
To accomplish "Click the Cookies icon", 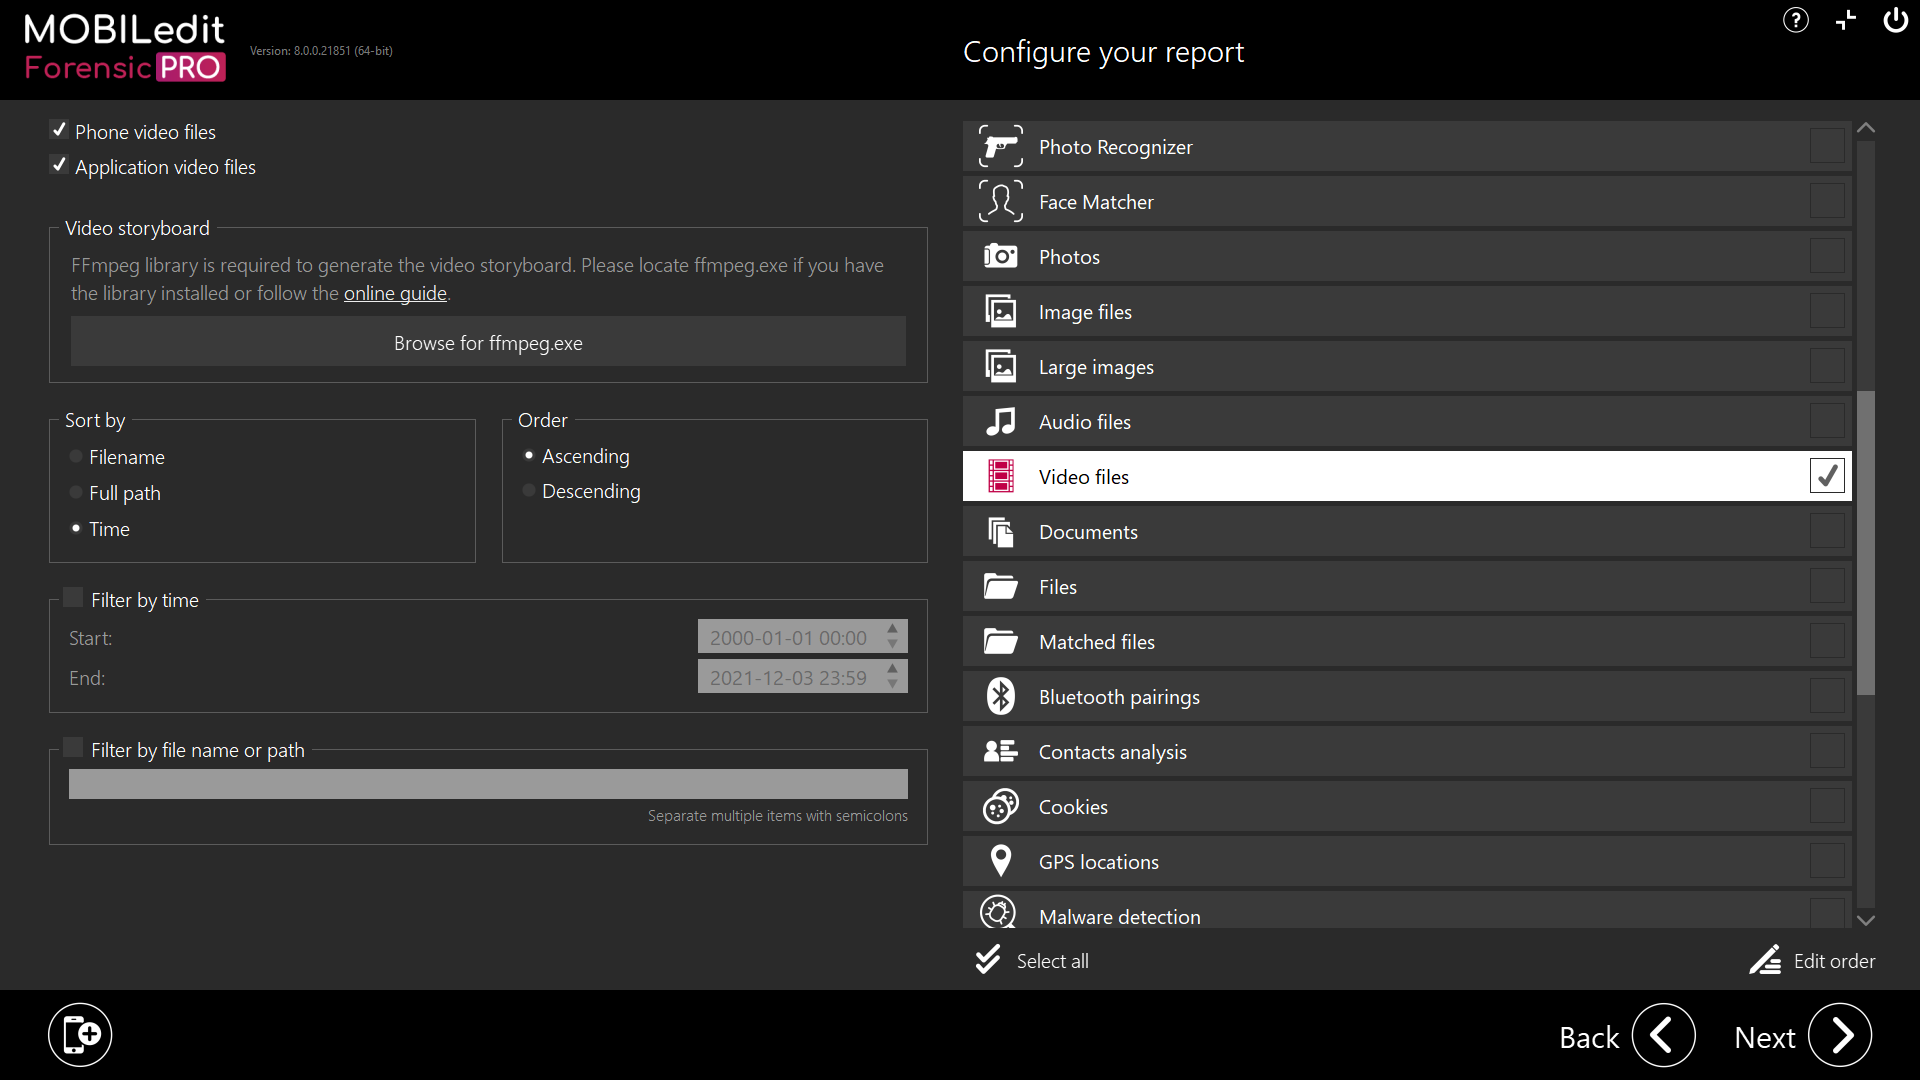I will click(1000, 806).
